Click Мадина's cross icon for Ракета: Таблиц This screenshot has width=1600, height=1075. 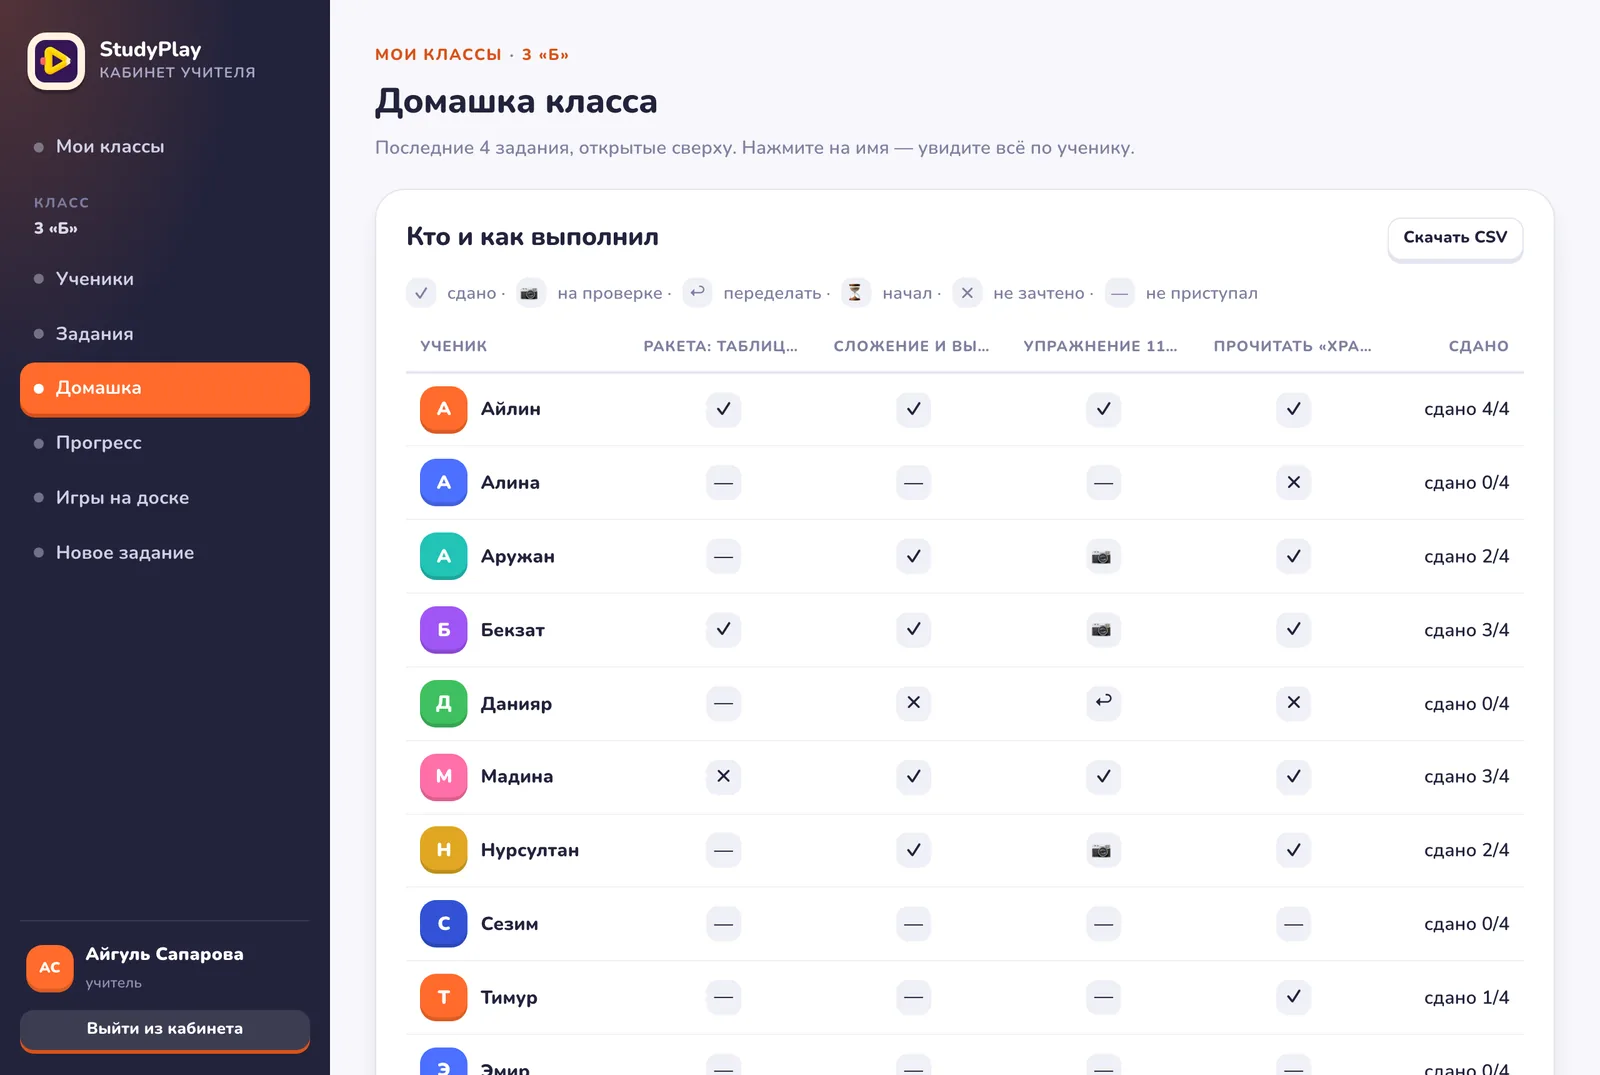[x=723, y=776]
